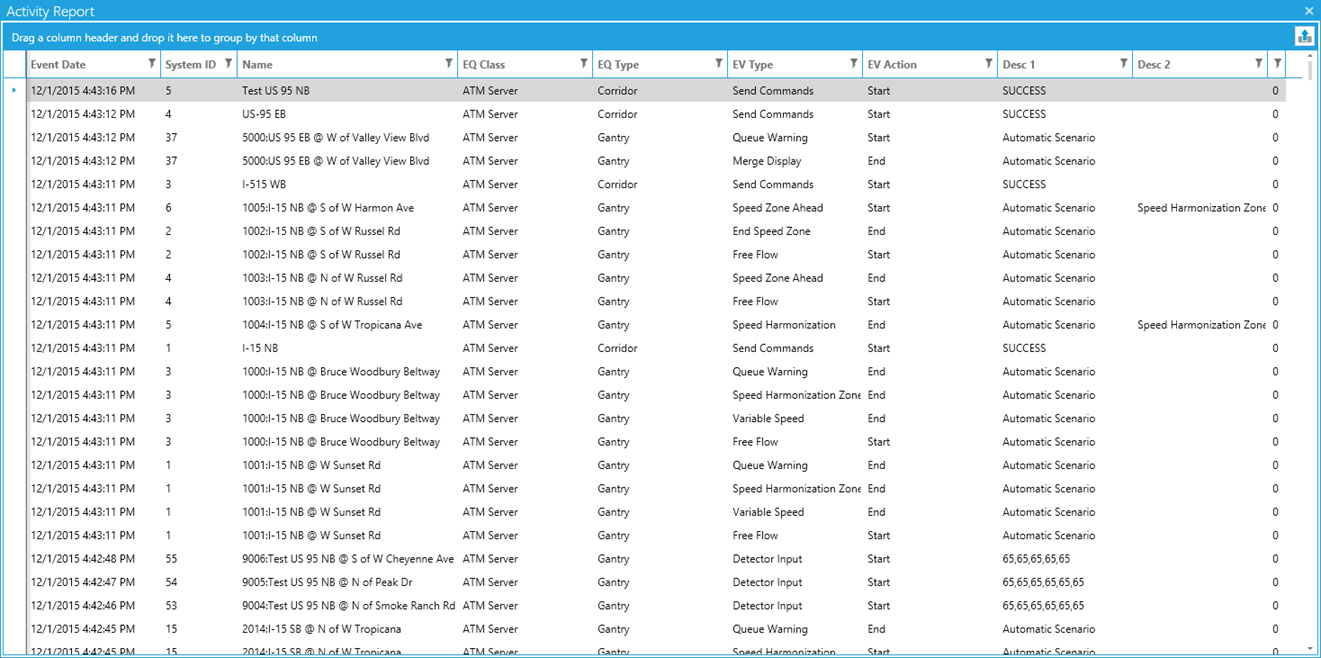This screenshot has height=658, width=1321.
Task: Select the row indicator arrow of first row
Action: pyautogui.click(x=14, y=90)
